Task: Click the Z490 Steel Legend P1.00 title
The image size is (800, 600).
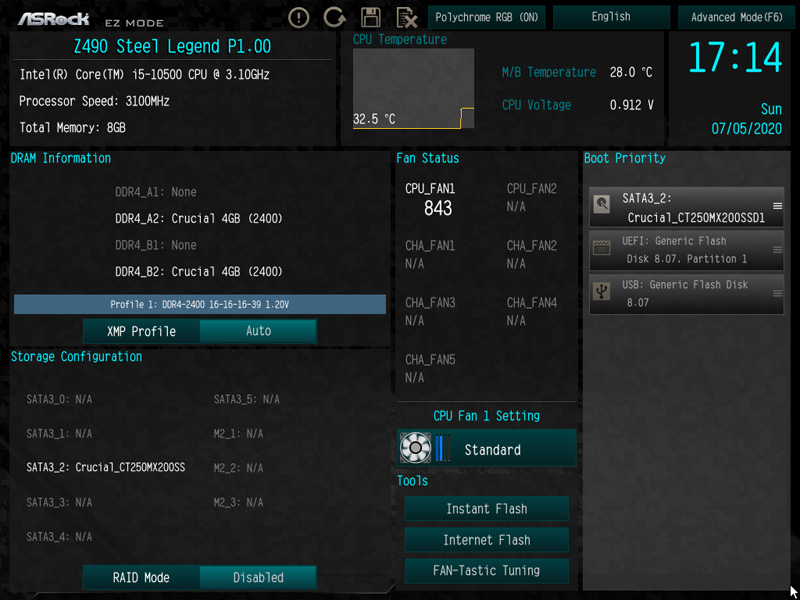Action: click(172, 46)
